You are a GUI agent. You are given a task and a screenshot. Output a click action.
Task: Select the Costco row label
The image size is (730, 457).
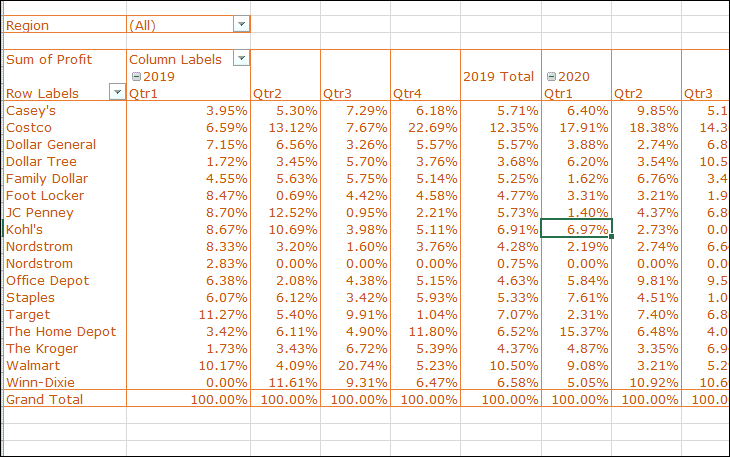(65, 128)
